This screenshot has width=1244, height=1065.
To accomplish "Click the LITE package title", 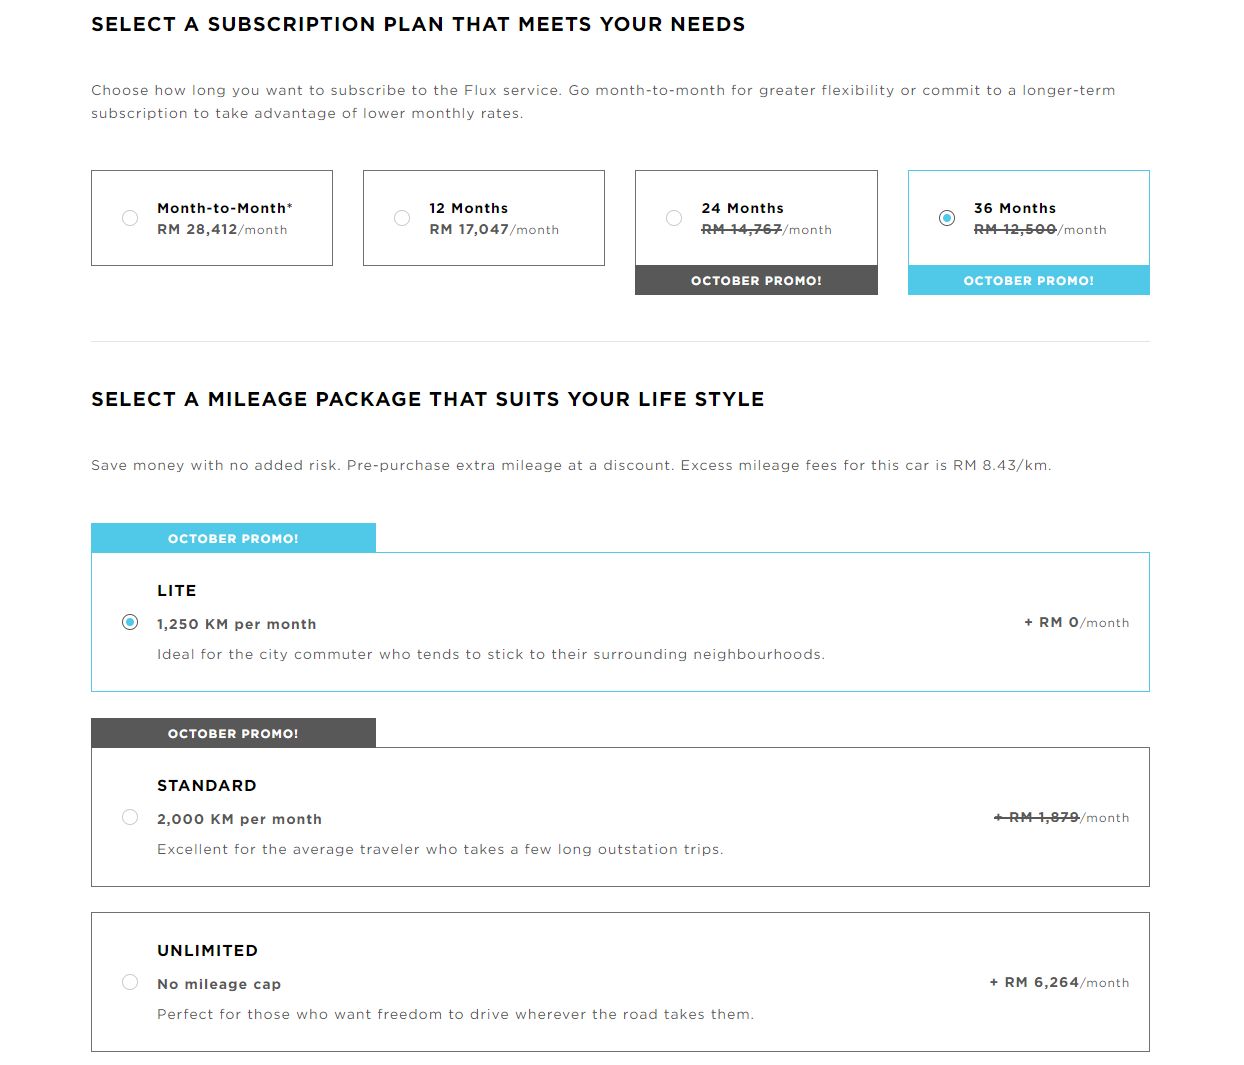I will point(177,591).
